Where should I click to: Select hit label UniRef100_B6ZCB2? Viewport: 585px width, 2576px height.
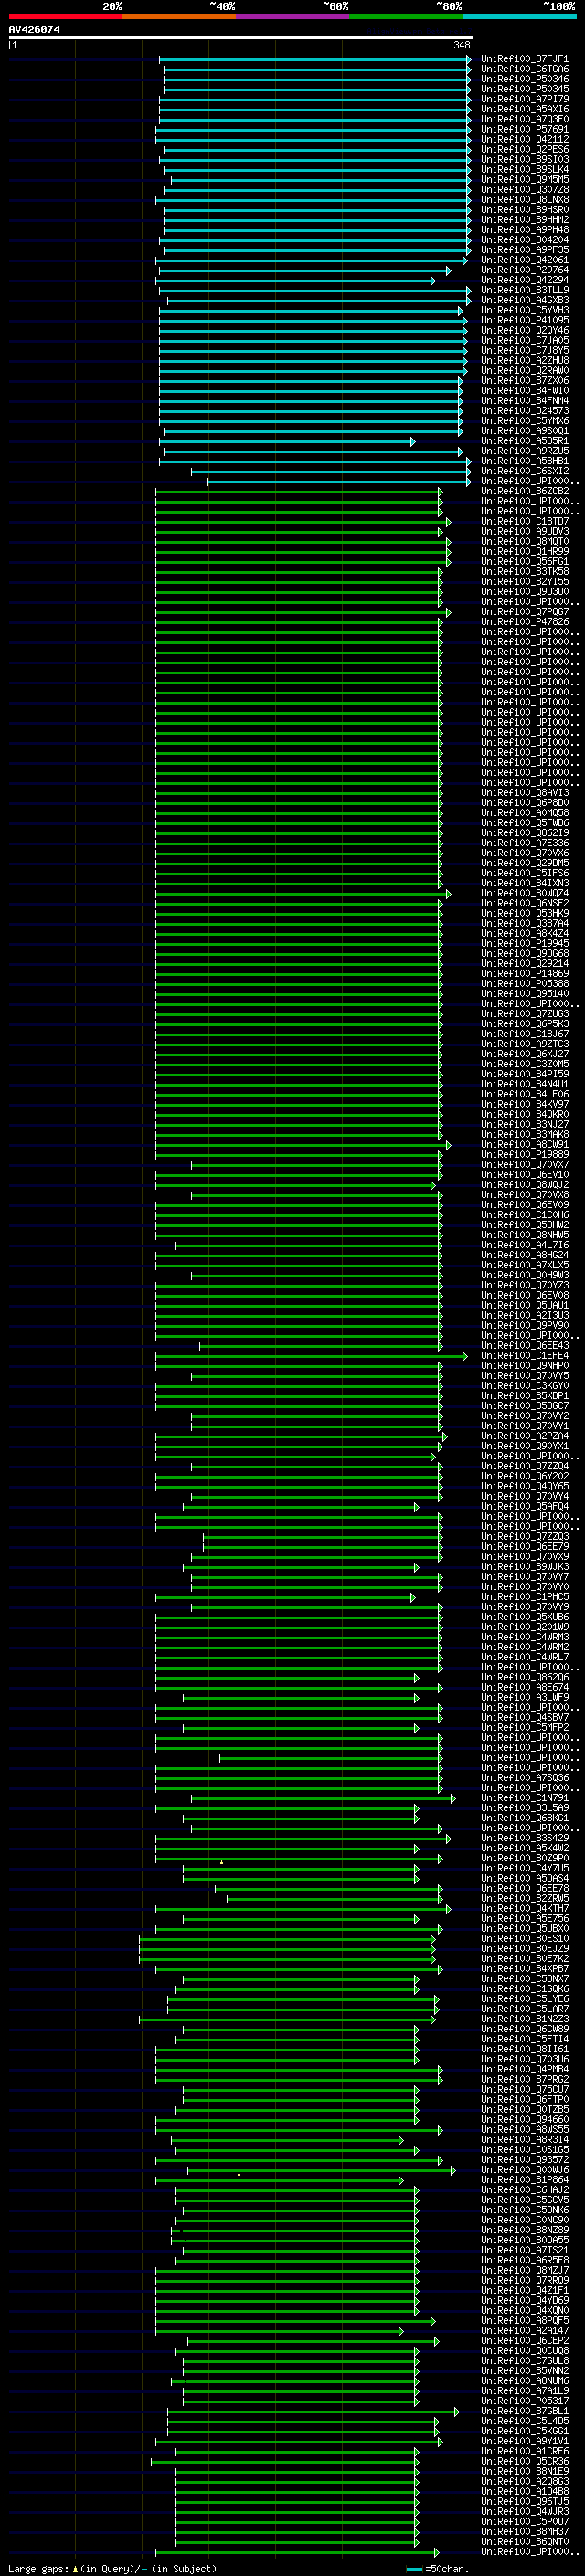tap(525, 491)
